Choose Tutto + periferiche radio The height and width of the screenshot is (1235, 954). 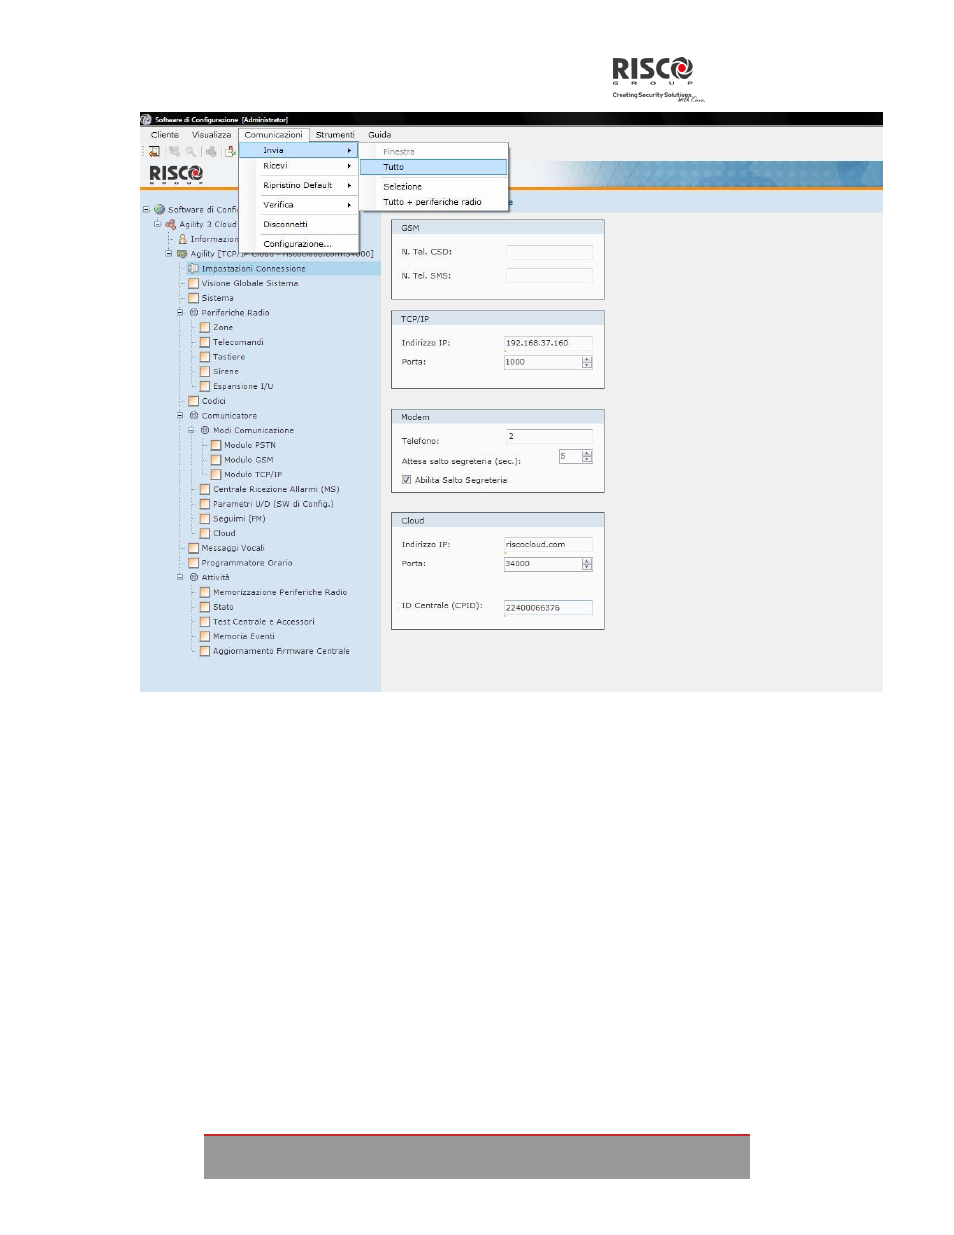coord(433,202)
